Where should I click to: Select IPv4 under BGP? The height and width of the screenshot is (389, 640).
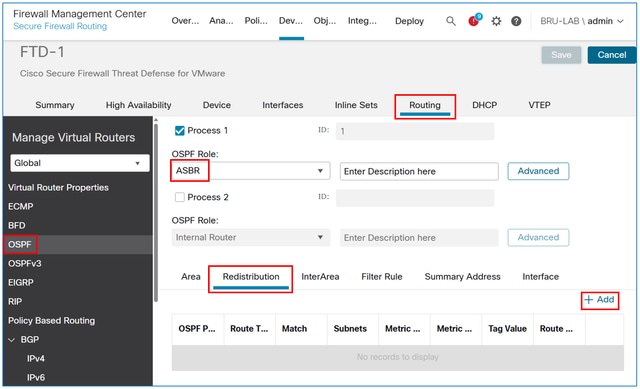pyautogui.click(x=36, y=358)
